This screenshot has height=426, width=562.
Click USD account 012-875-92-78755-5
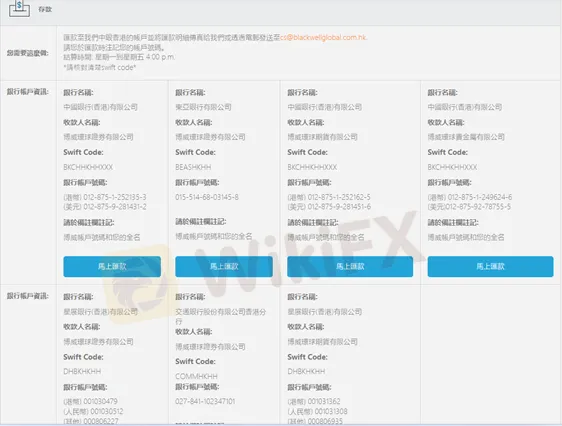(469, 207)
